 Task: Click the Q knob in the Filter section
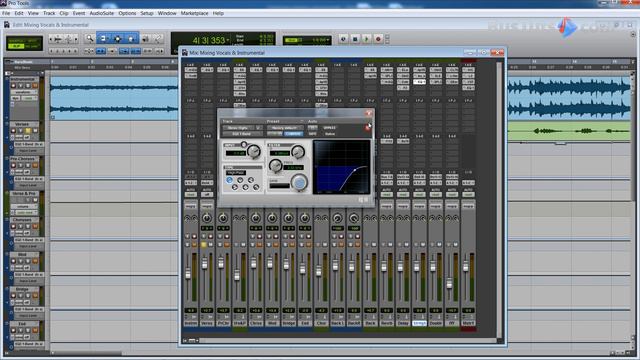pyautogui.click(x=298, y=151)
